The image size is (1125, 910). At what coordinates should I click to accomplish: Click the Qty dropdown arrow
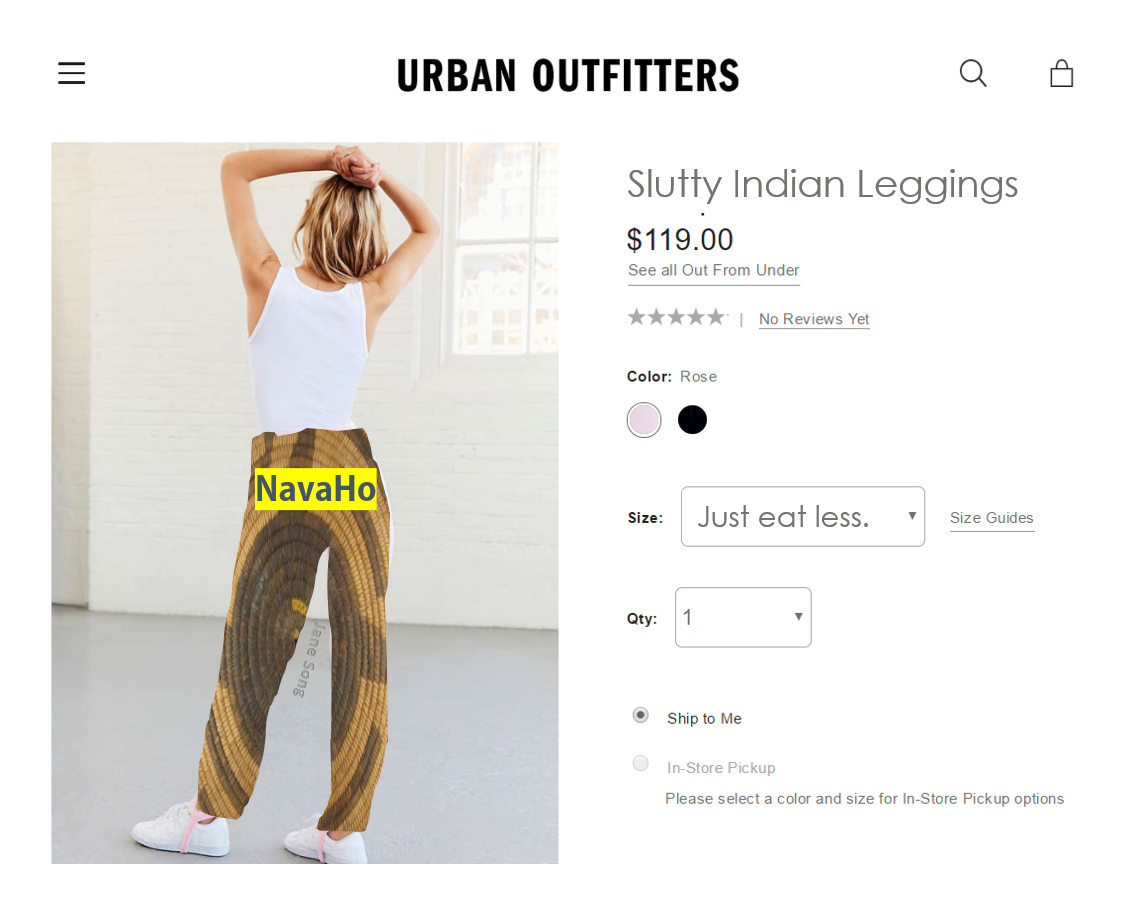tap(799, 616)
